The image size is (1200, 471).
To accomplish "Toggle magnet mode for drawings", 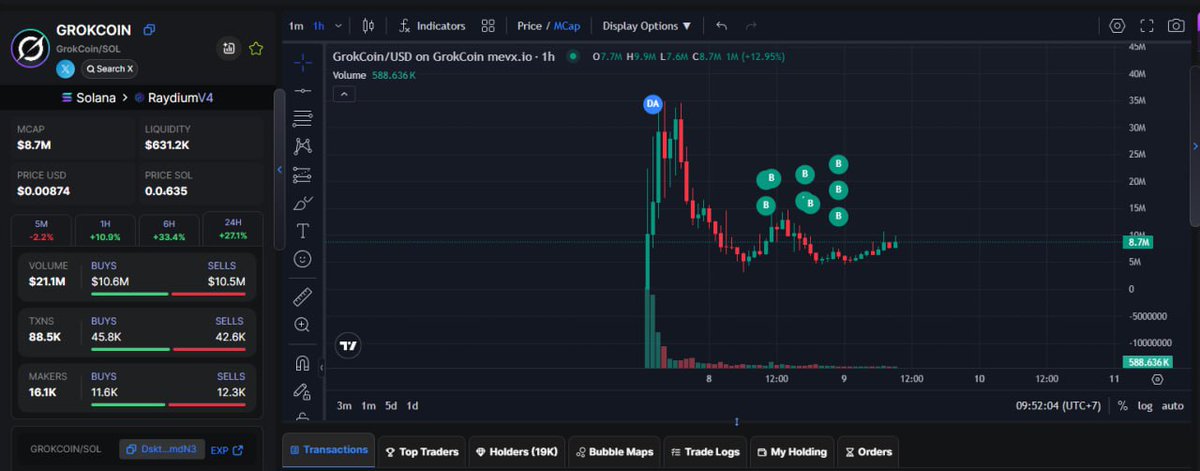I will tap(303, 362).
